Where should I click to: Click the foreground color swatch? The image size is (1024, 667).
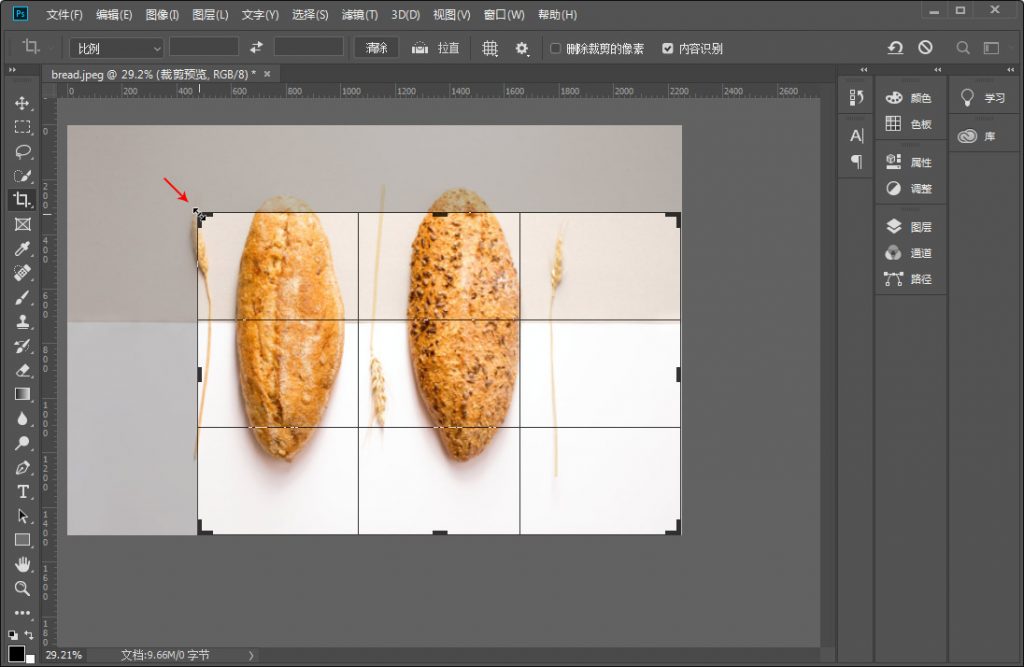(16, 653)
